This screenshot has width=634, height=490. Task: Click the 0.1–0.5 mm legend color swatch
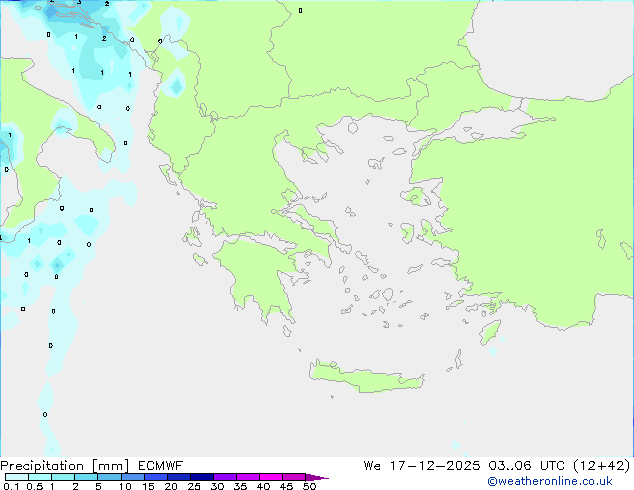(x=17, y=477)
